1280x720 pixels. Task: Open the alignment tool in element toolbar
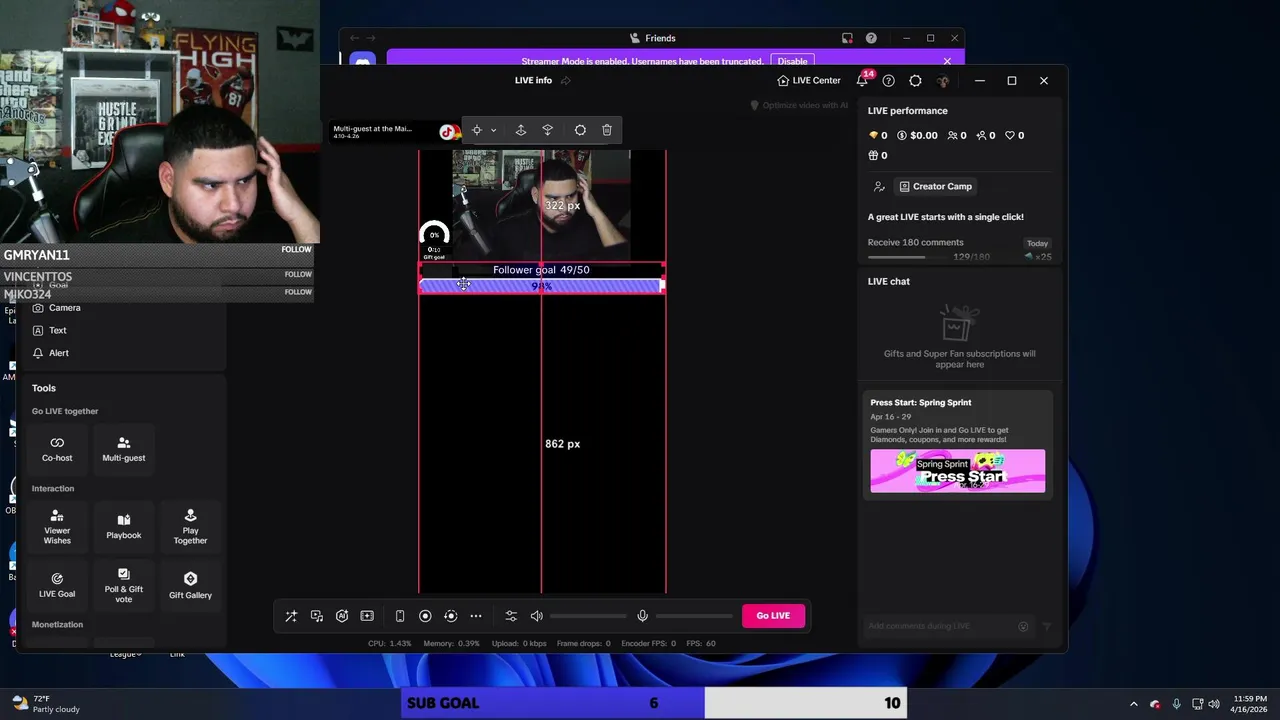pos(477,130)
